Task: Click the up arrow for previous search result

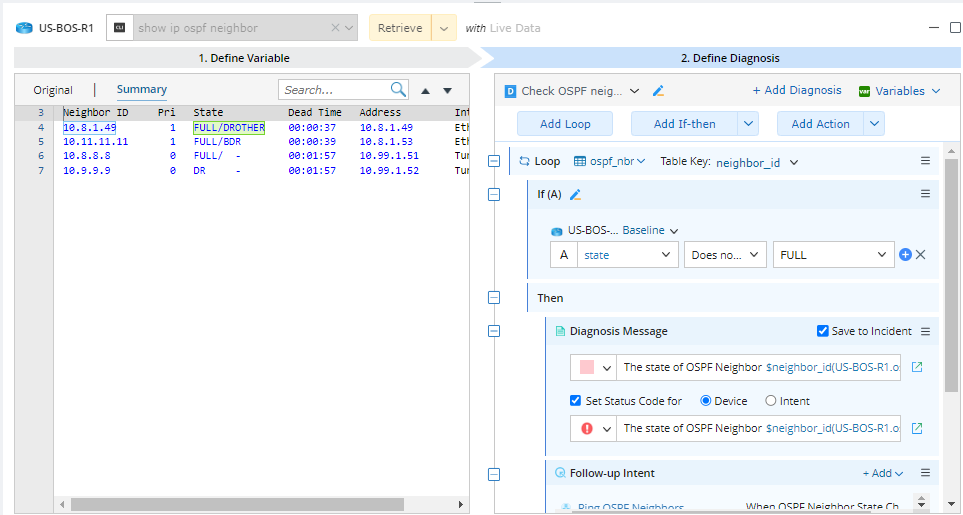Action: click(426, 91)
